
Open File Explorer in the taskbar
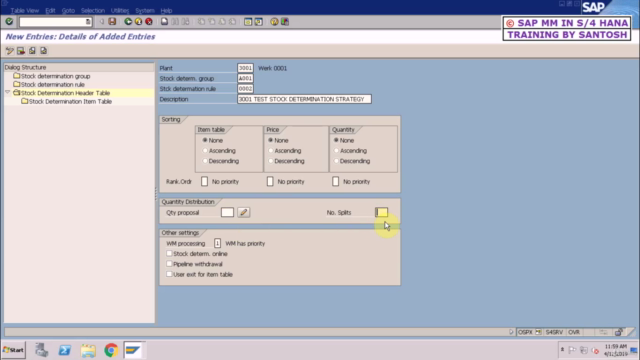point(88,350)
